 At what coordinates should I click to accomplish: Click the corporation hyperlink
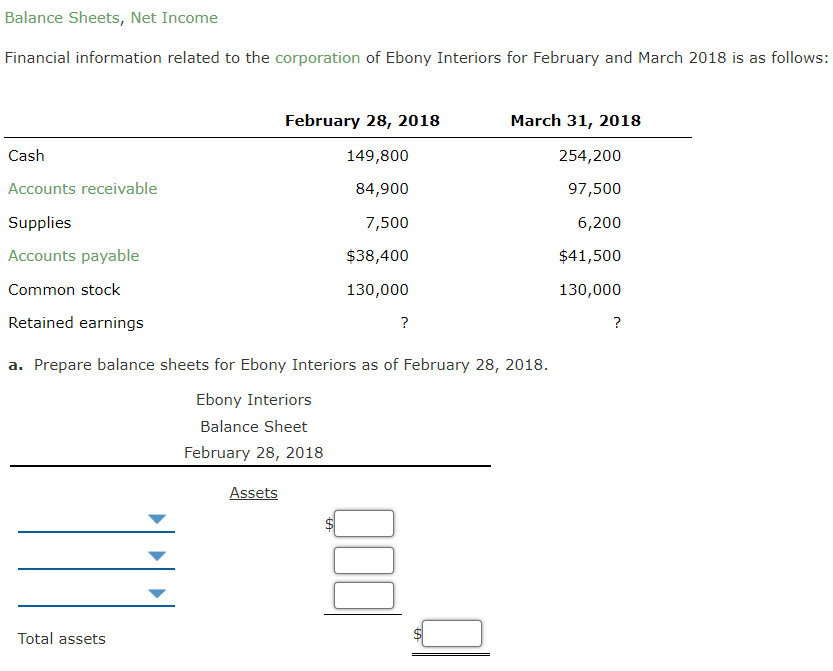tap(317, 57)
